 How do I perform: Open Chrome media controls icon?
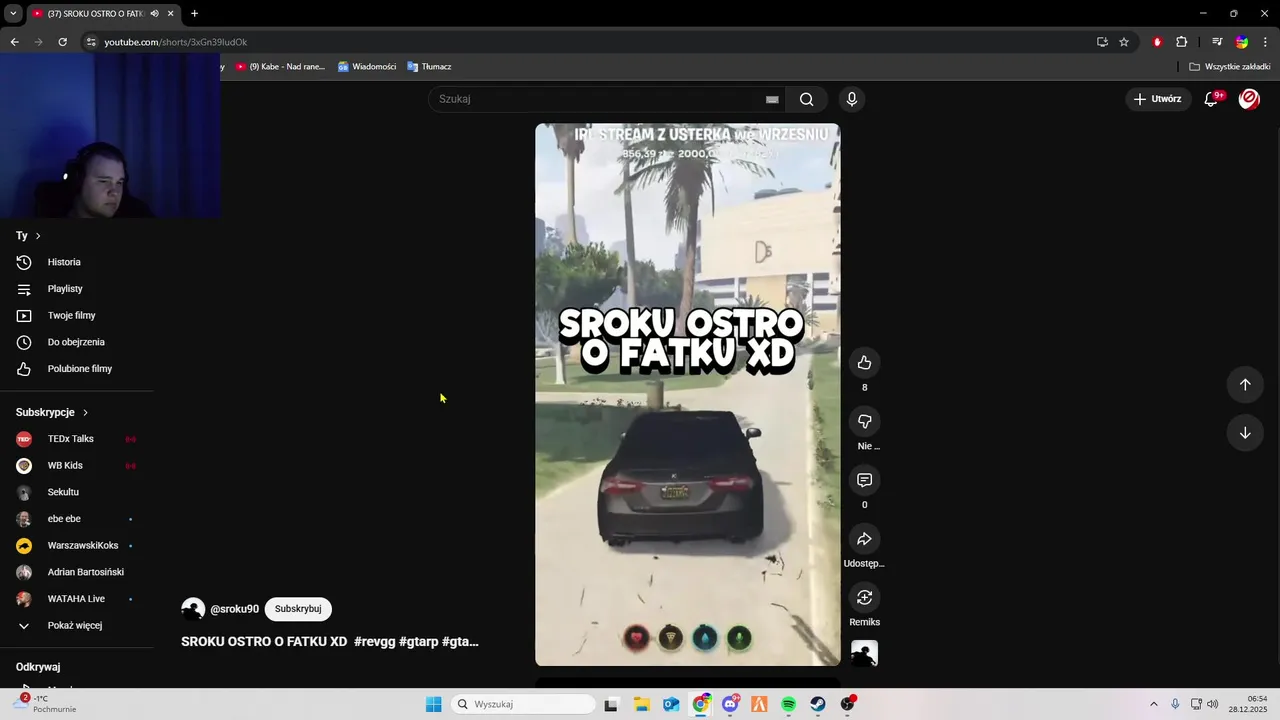(x=1217, y=42)
